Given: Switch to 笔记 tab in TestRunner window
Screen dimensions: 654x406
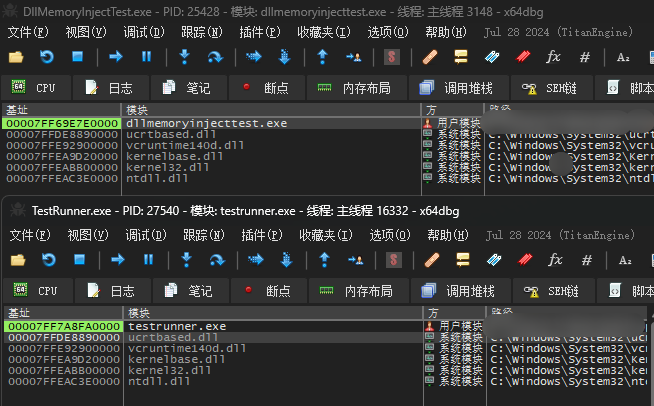Looking at the screenshot, I should click(x=191, y=291).
